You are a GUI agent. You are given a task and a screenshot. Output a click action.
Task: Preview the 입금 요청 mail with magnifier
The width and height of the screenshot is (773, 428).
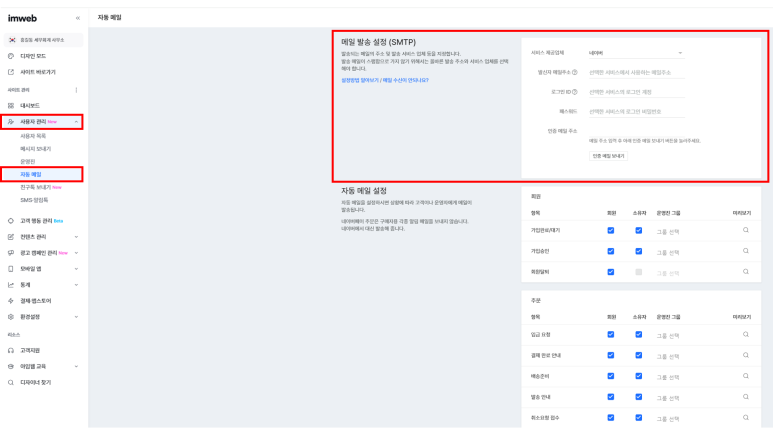tap(745, 334)
